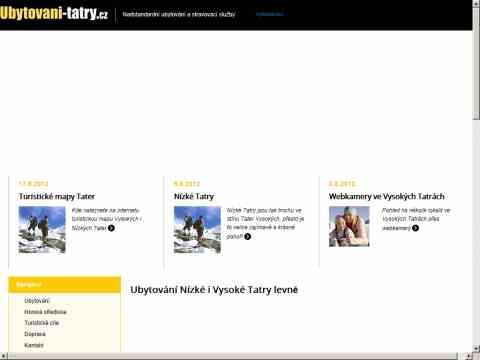The image size is (480, 360).
Task: Open hikers thumbnail under Turistické mapy Tater
Action: pos(42,230)
